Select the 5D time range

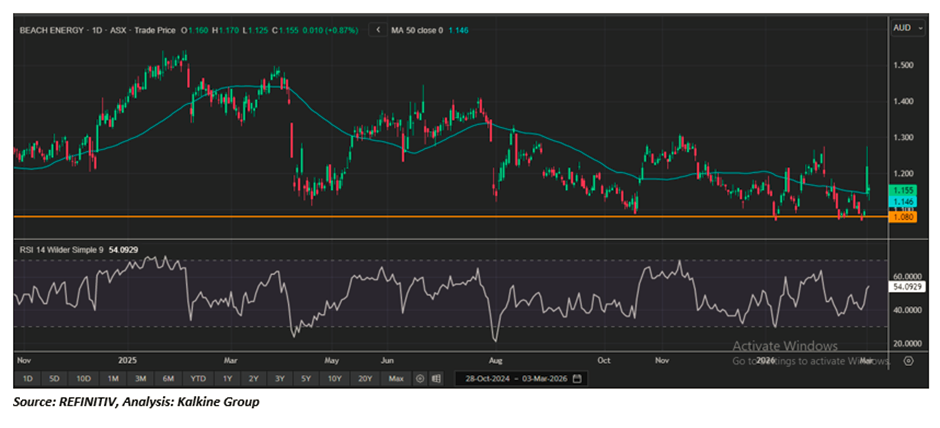[54, 379]
